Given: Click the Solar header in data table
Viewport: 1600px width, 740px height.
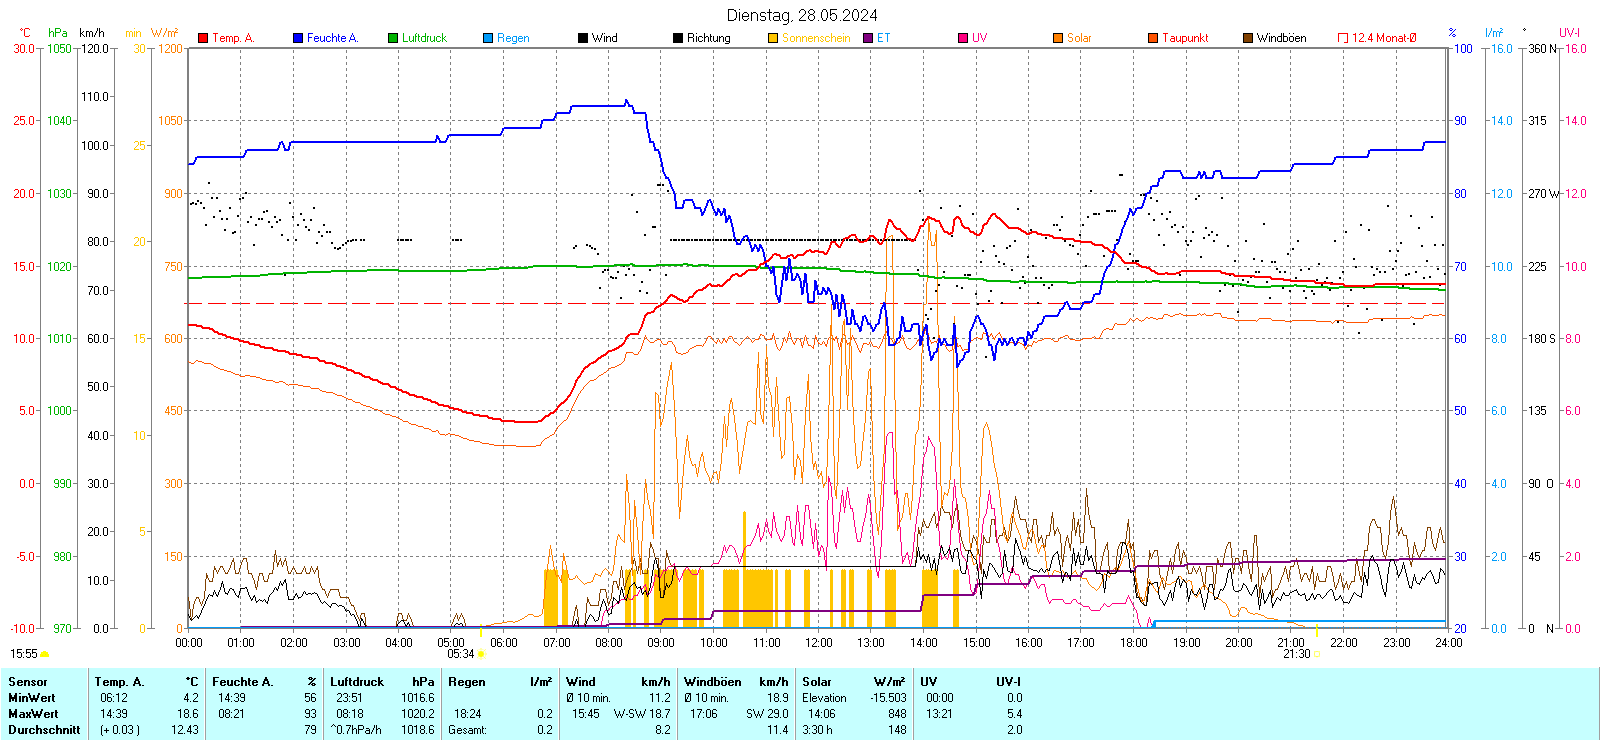Looking at the screenshot, I should point(817,682).
